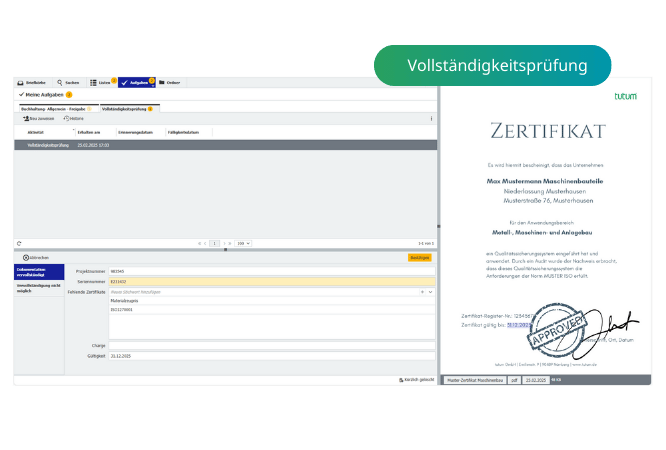Click the 25.02.2025 document date tag

click(536, 380)
